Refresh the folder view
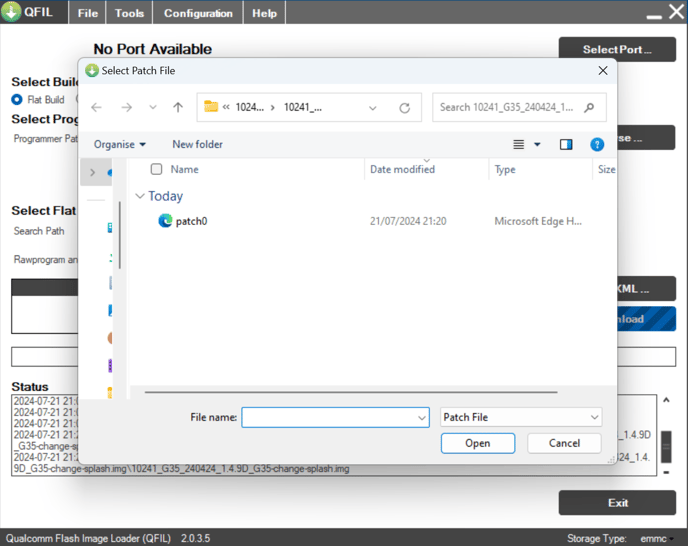This screenshot has width=688, height=546. (405, 108)
